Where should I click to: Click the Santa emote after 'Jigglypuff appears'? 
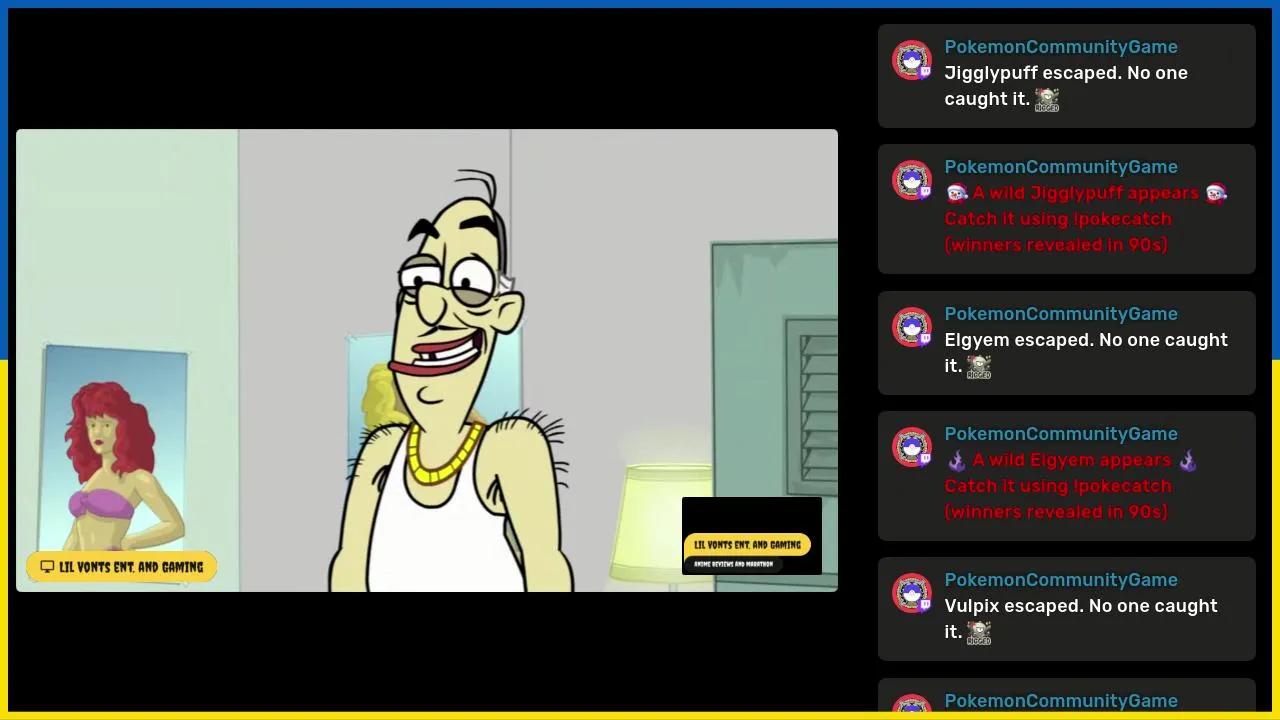pyautogui.click(x=1216, y=193)
